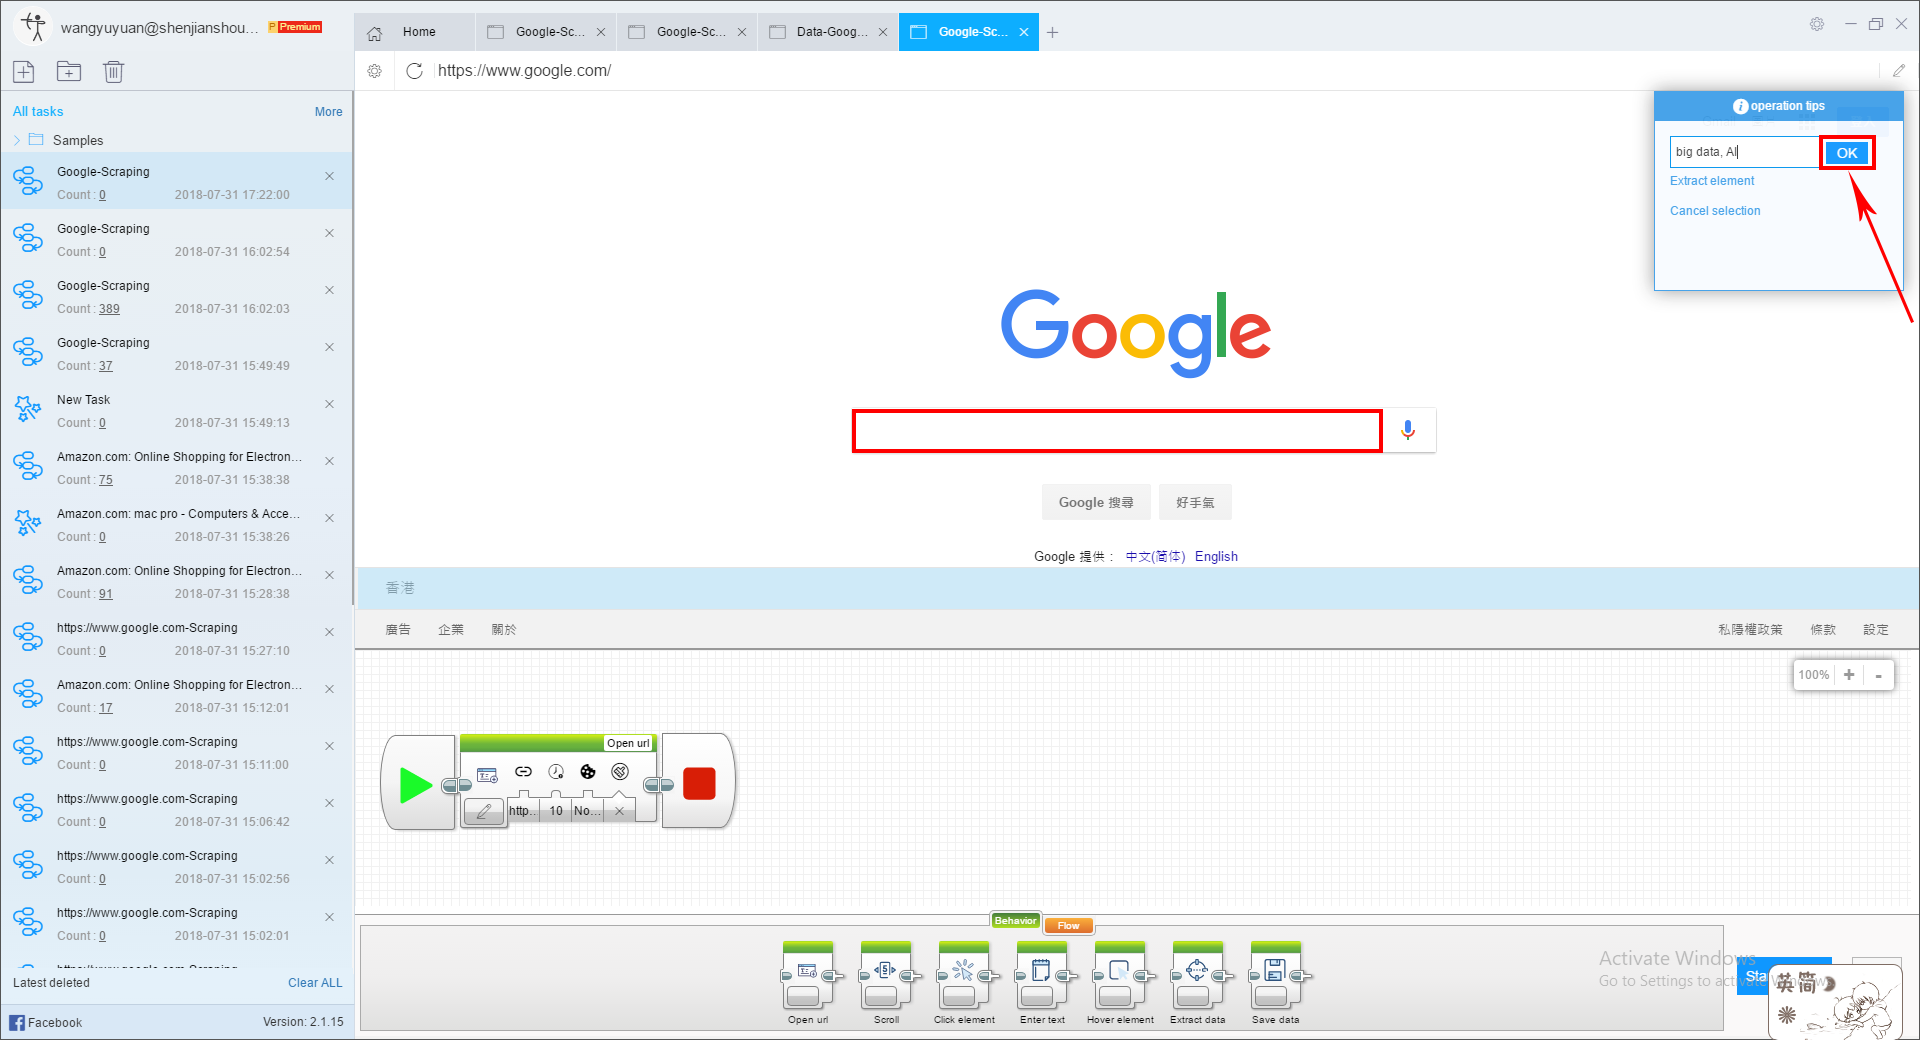Click the account name wangyuyuan@shenjianshou
The image size is (1920, 1040).
tap(159, 28)
